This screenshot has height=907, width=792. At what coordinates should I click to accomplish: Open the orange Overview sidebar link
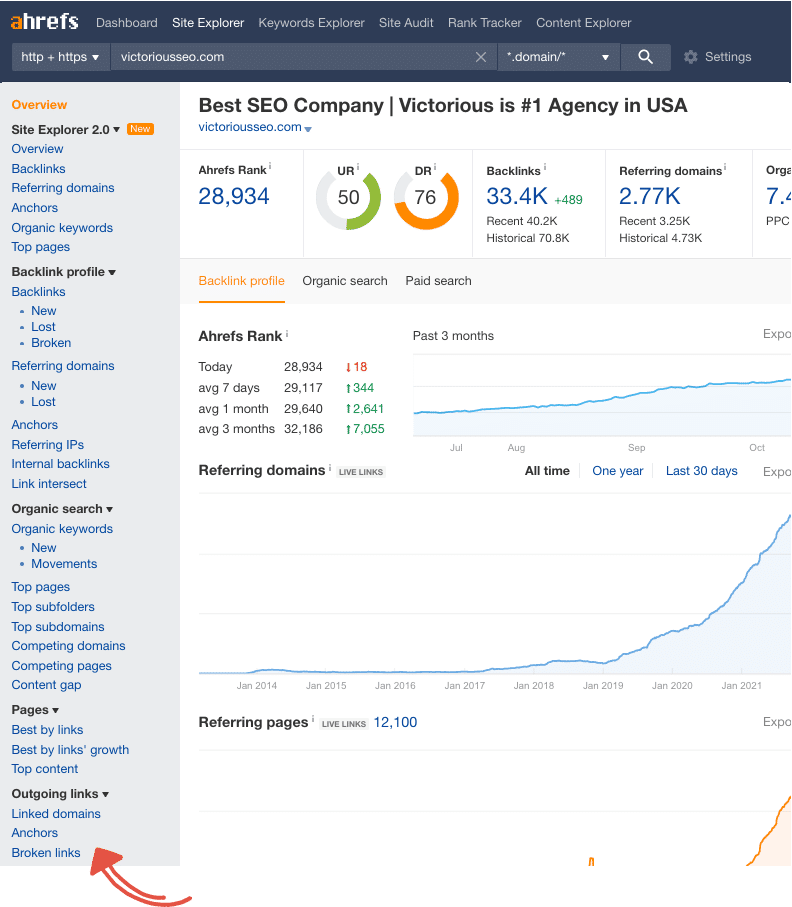point(39,105)
